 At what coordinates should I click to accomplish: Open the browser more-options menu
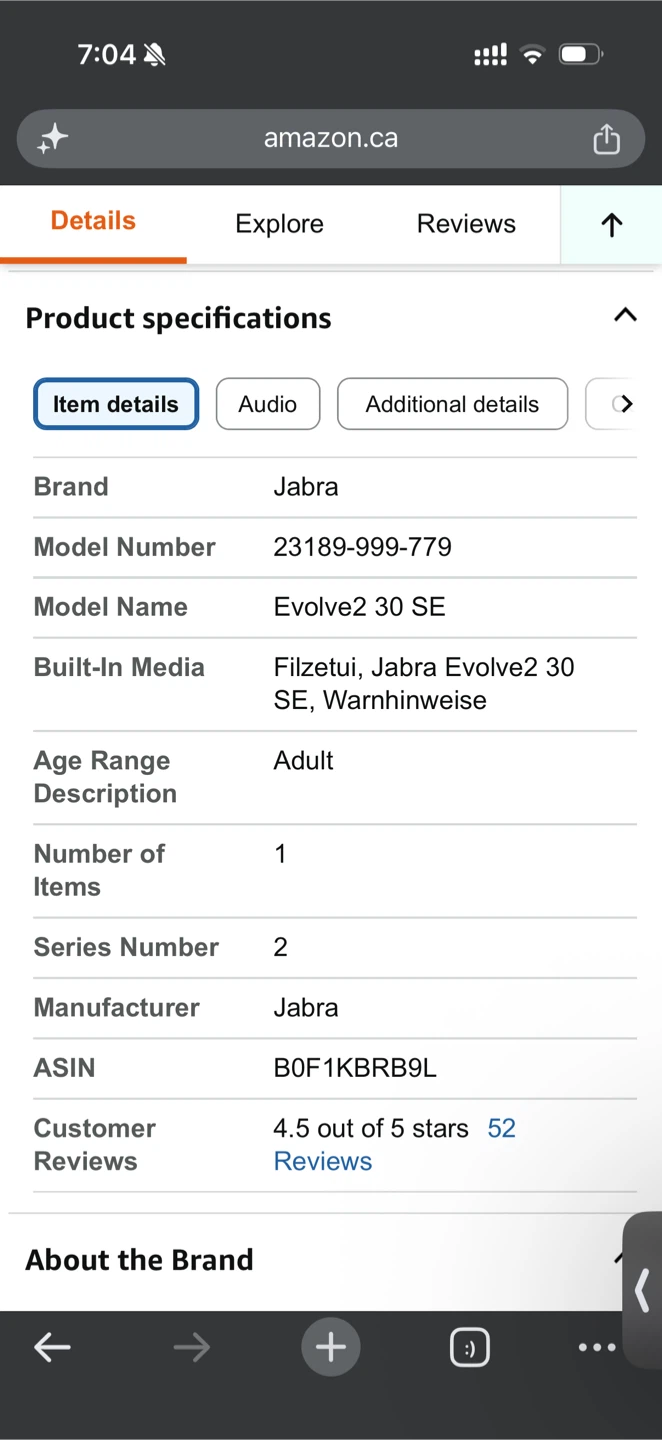597,1347
